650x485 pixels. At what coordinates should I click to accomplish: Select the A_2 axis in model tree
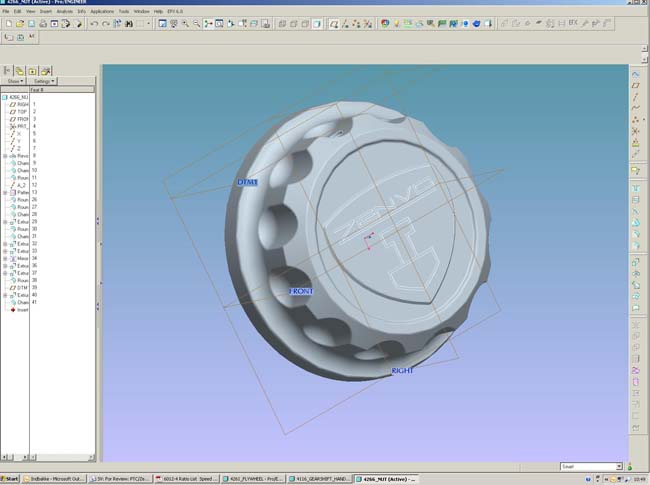[18, 185]
